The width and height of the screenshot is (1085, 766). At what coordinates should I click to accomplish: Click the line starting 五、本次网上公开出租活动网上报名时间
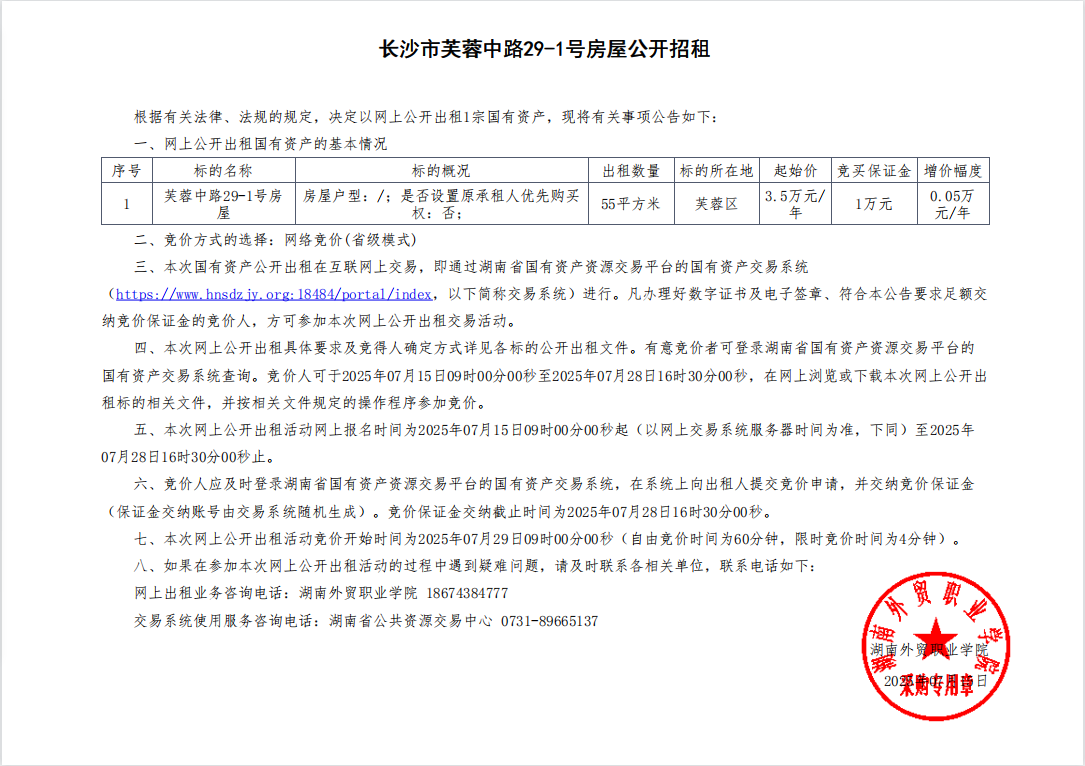point(554,430)
